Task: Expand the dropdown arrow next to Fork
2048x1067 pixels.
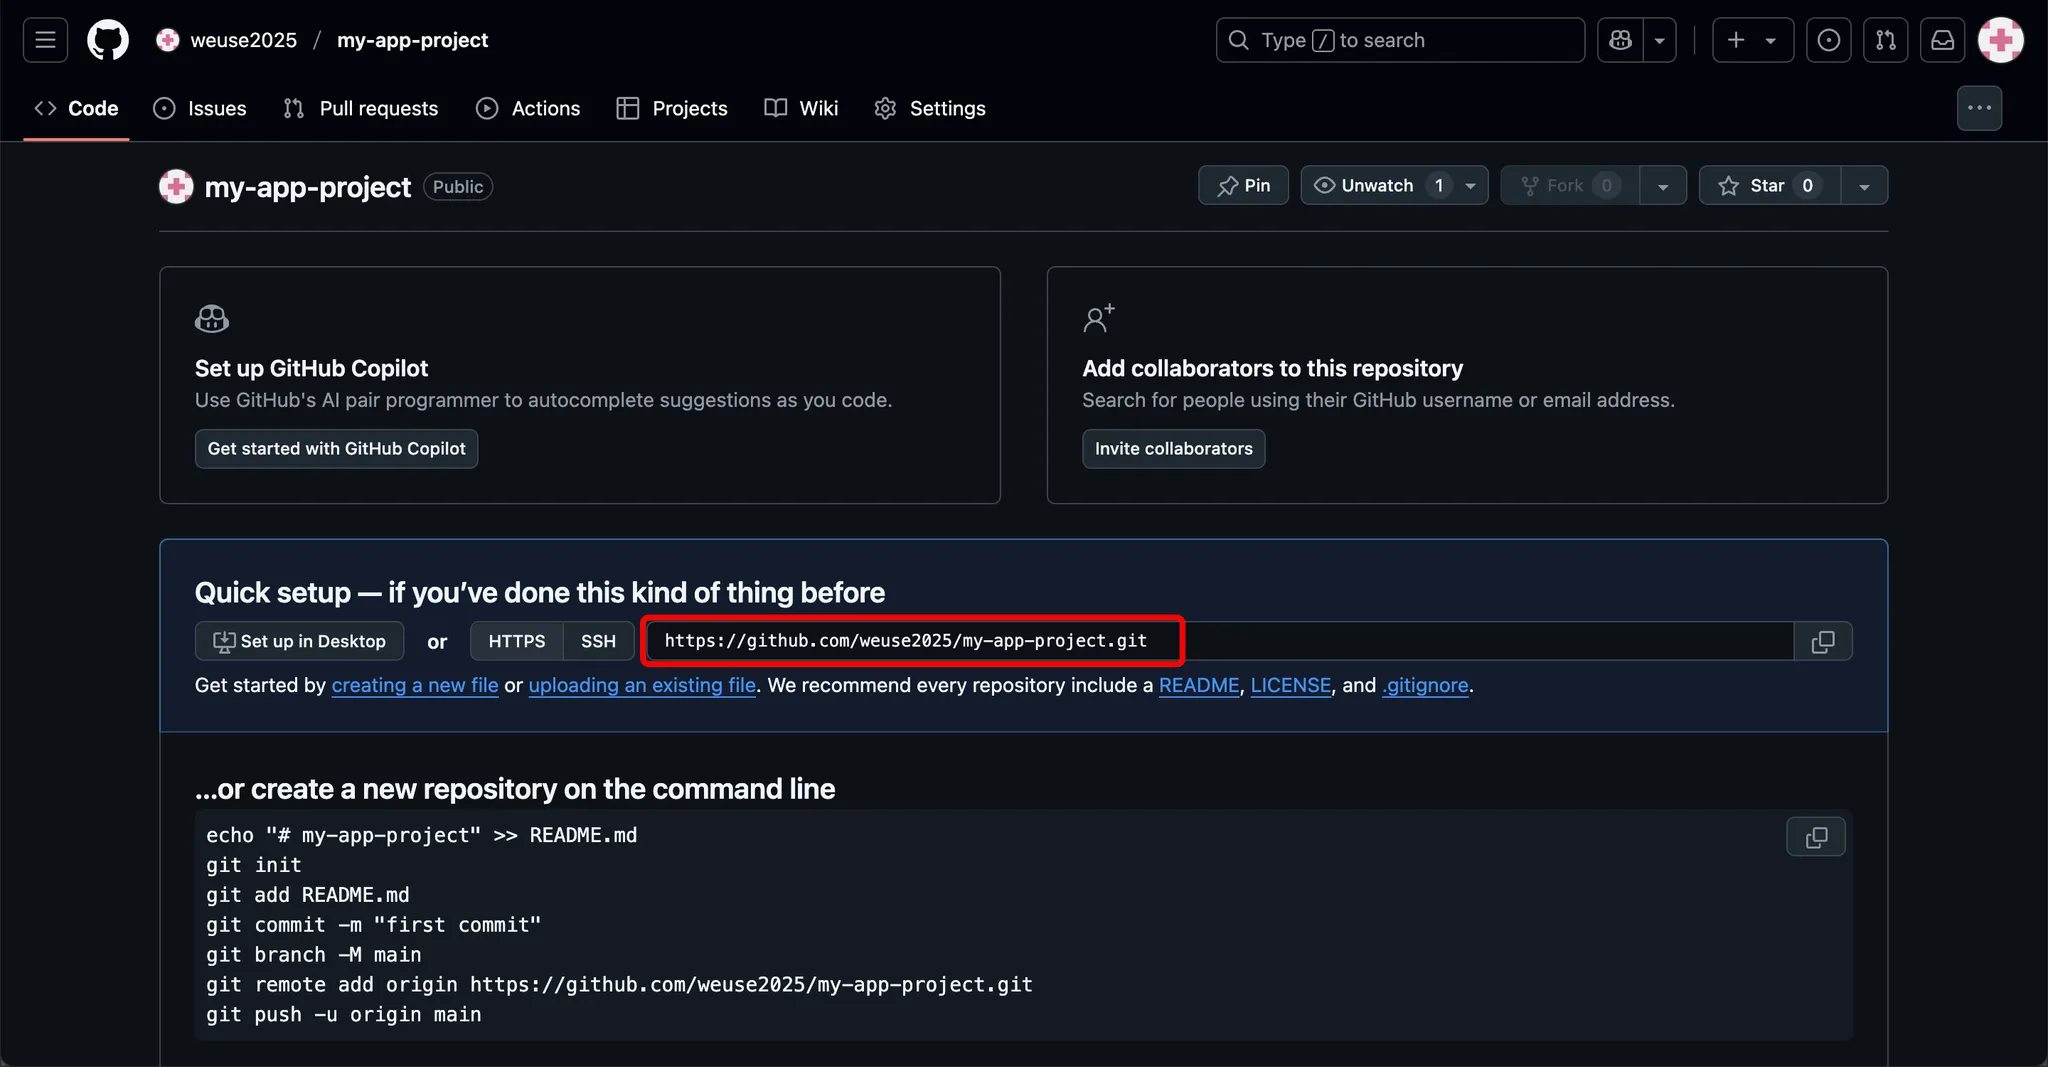Action: tap(1663, 185)
